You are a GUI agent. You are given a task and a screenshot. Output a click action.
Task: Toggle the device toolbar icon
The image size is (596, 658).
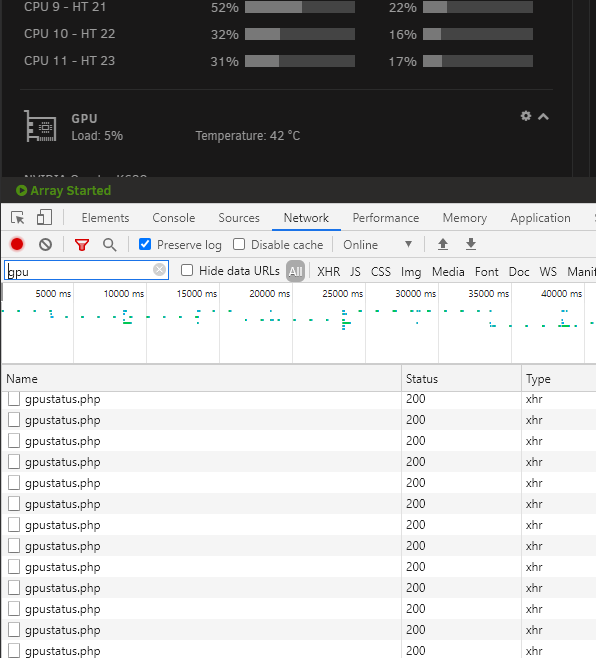pos(44,218)
